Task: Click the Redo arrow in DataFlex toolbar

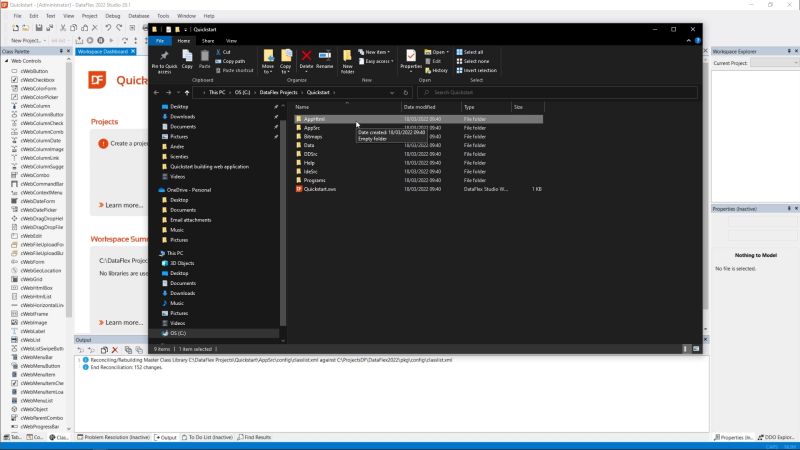Action: [119, 28]
